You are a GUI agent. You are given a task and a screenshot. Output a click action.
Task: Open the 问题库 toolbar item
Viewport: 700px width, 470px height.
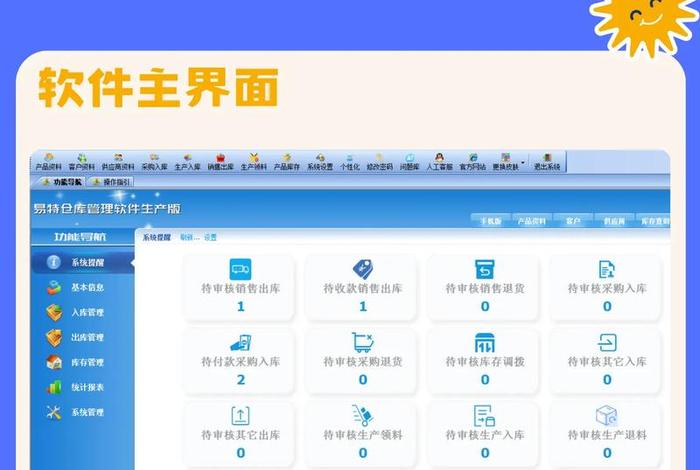click(409, 162)
